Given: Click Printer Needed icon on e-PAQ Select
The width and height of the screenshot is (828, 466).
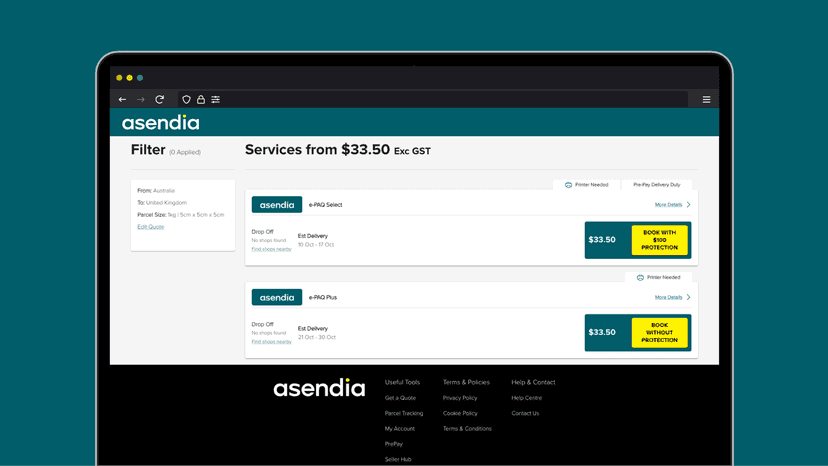Looking at the screenshot, I should 568,185.
